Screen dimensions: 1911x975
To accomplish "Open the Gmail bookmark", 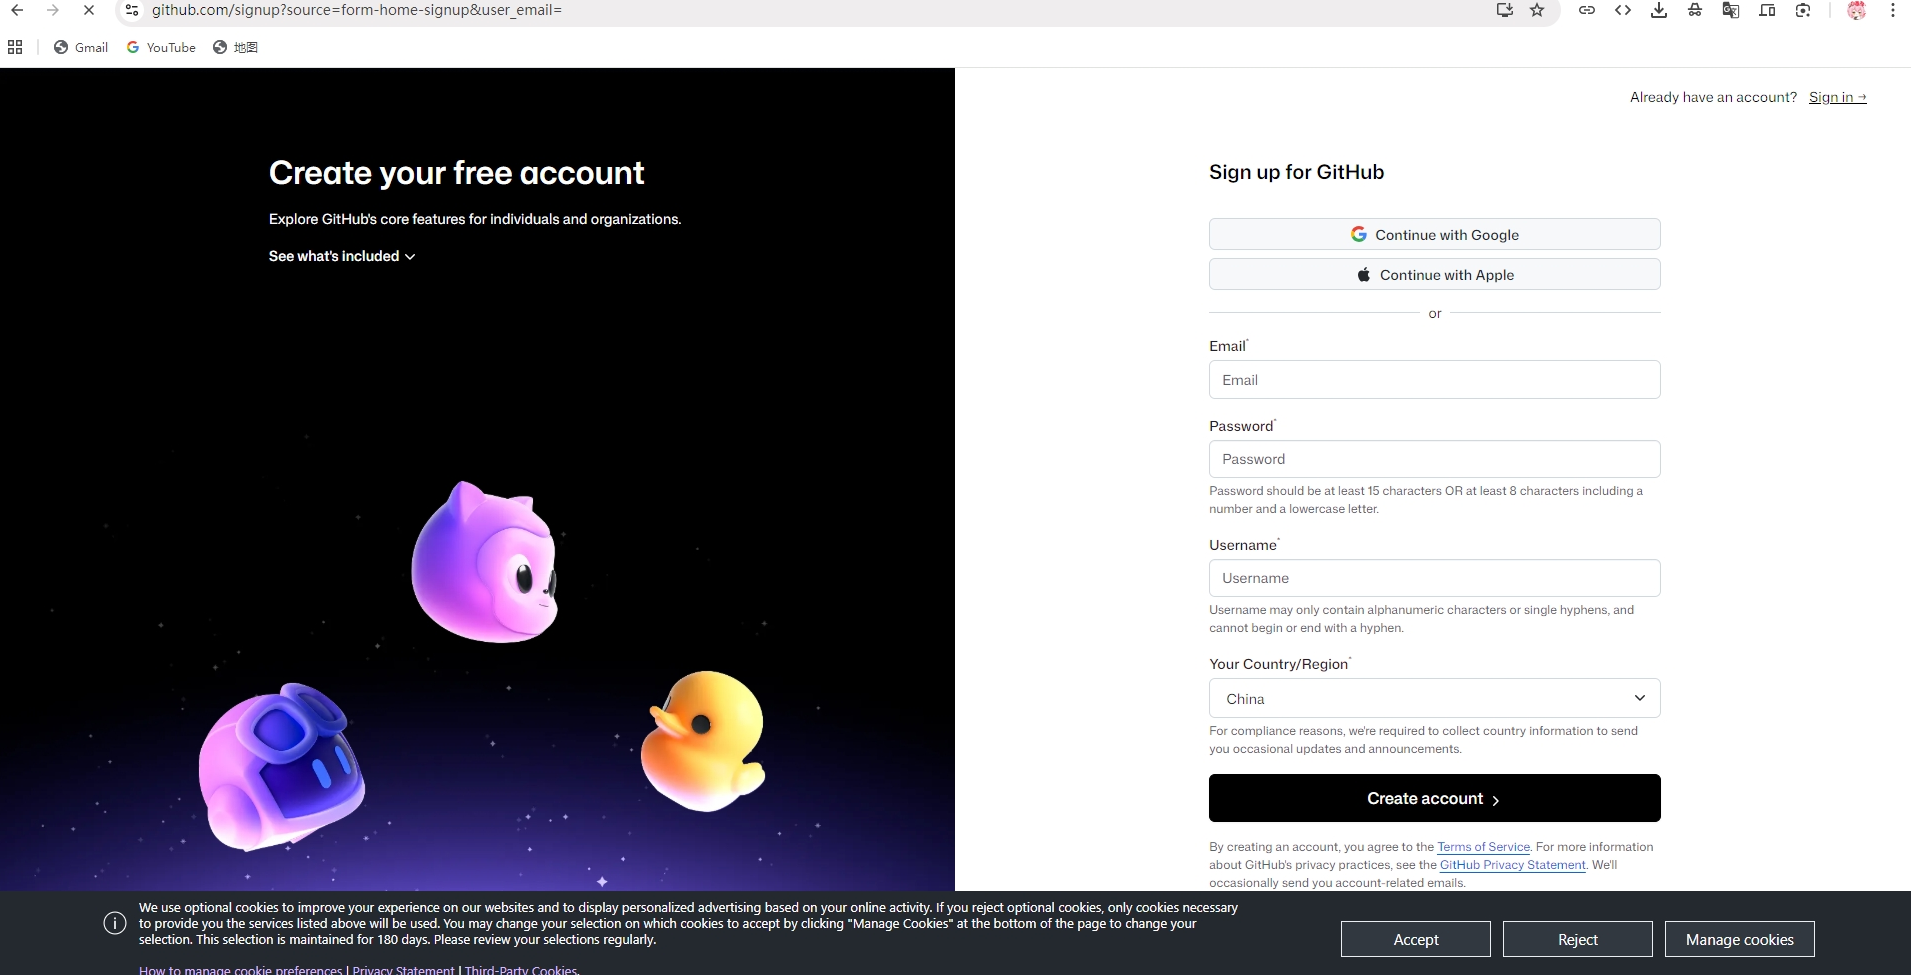I will 81,47.
